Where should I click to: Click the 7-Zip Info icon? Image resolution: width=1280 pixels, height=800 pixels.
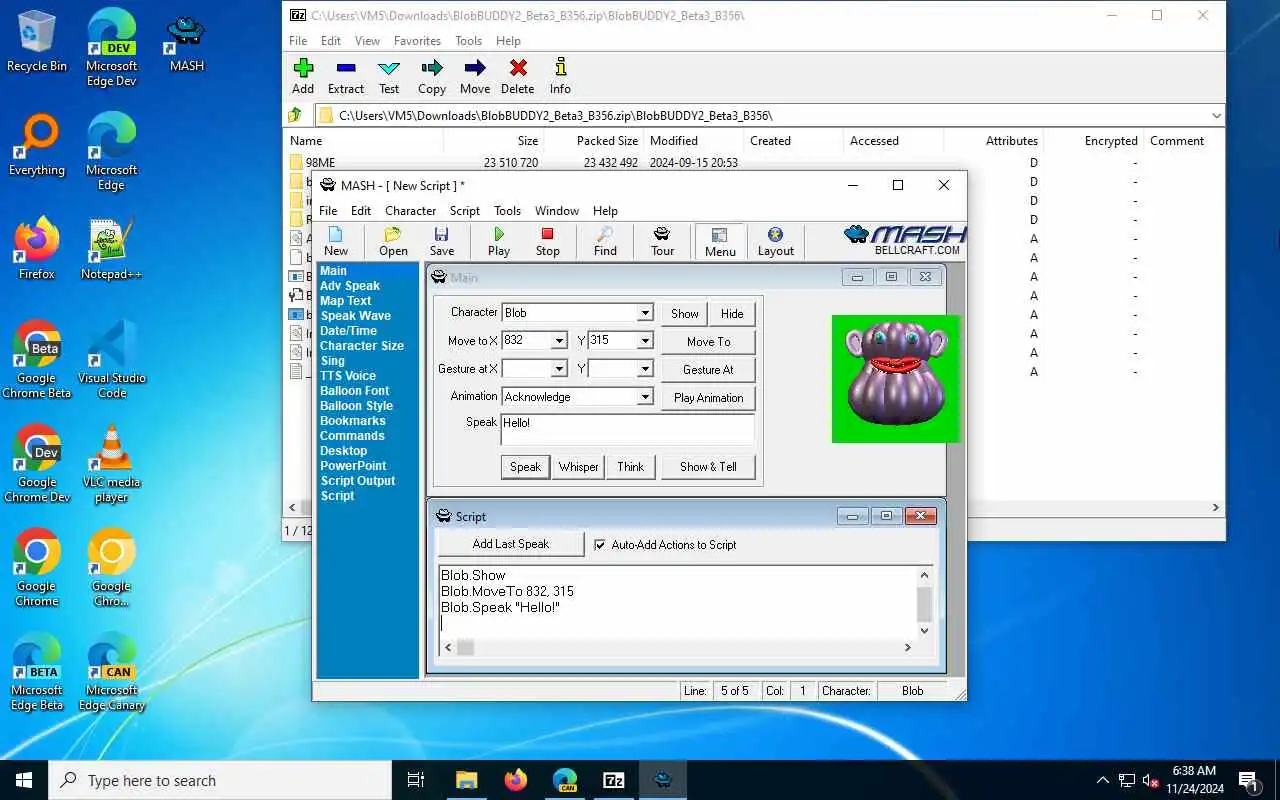coord(560,77)
